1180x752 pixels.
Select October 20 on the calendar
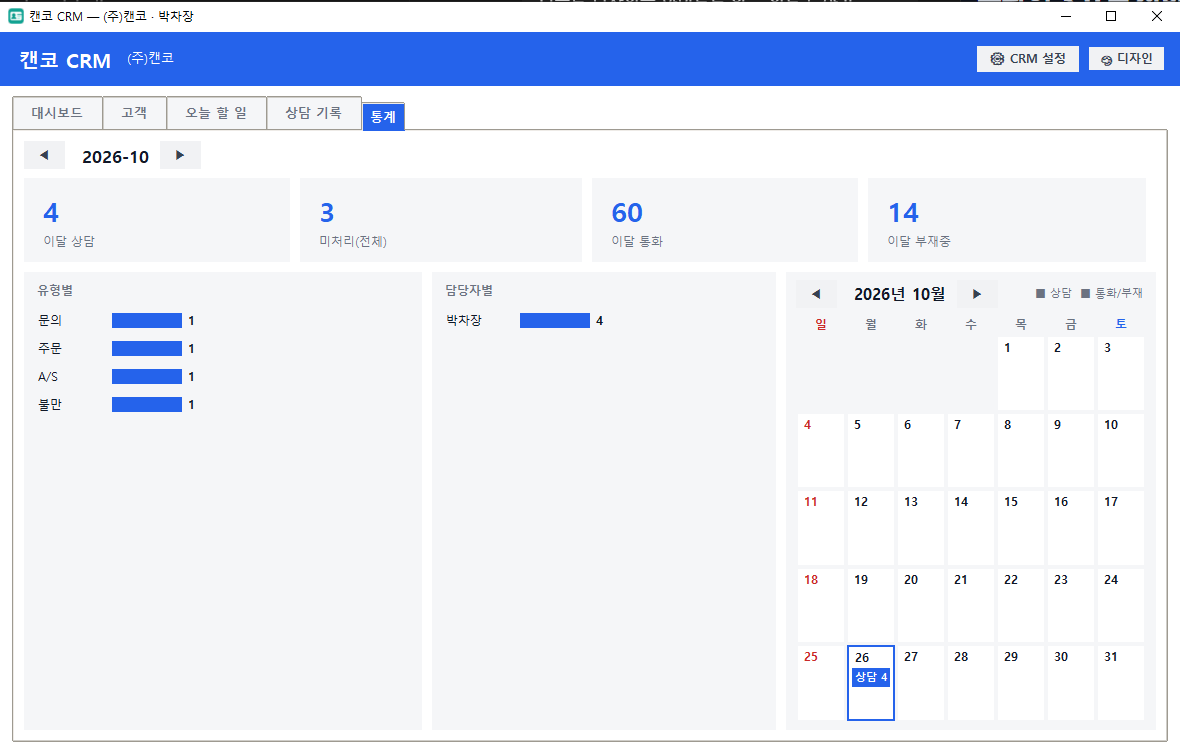pyautogui.click(x=920, y=605)
